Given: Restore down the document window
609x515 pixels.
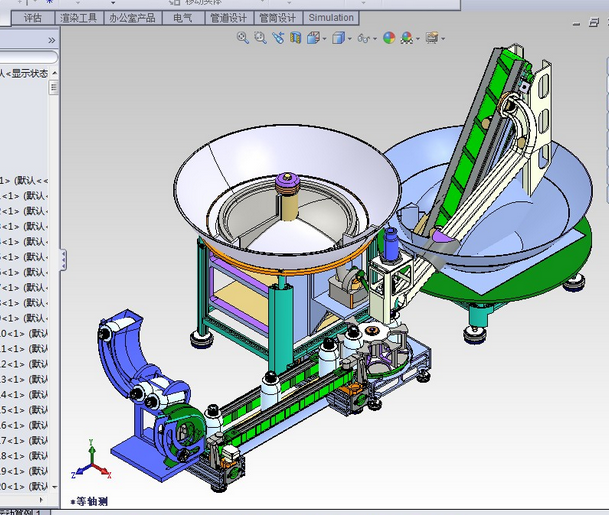Looking at the screenshot, I should pyautogui.click(x=594, y=23).
